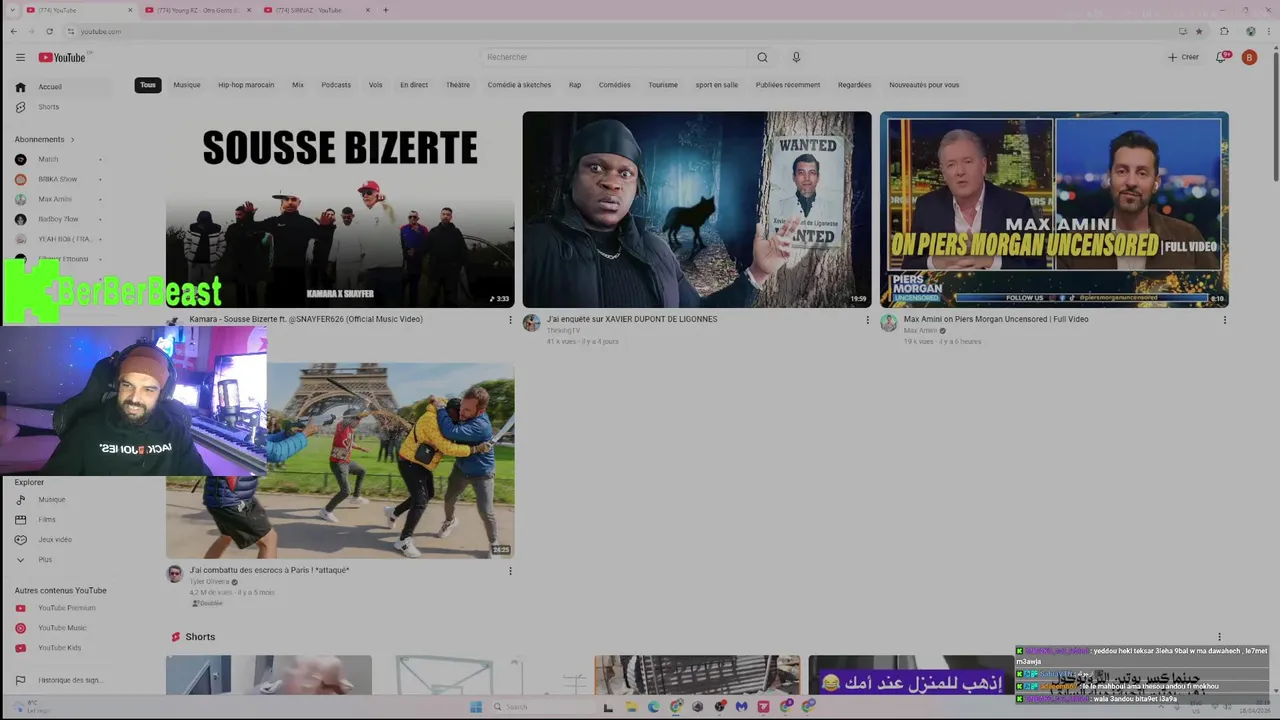This screenshot has height=720, width=1280.
Task: Open options for the Xavier Dupont video
Action: (867, 320)
